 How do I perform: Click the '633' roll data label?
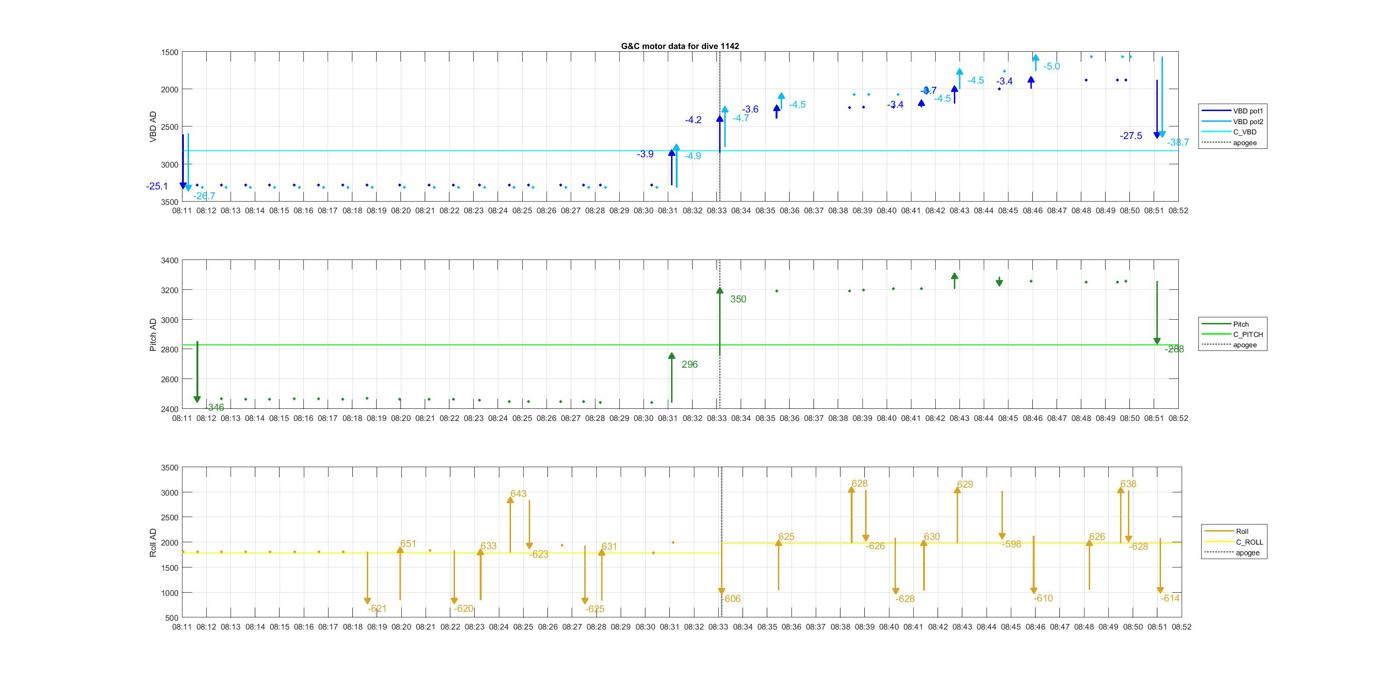(489, 547)
